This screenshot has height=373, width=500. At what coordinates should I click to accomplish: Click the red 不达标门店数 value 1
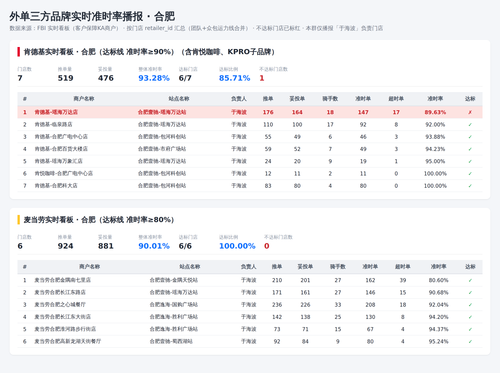coord(262,78)
